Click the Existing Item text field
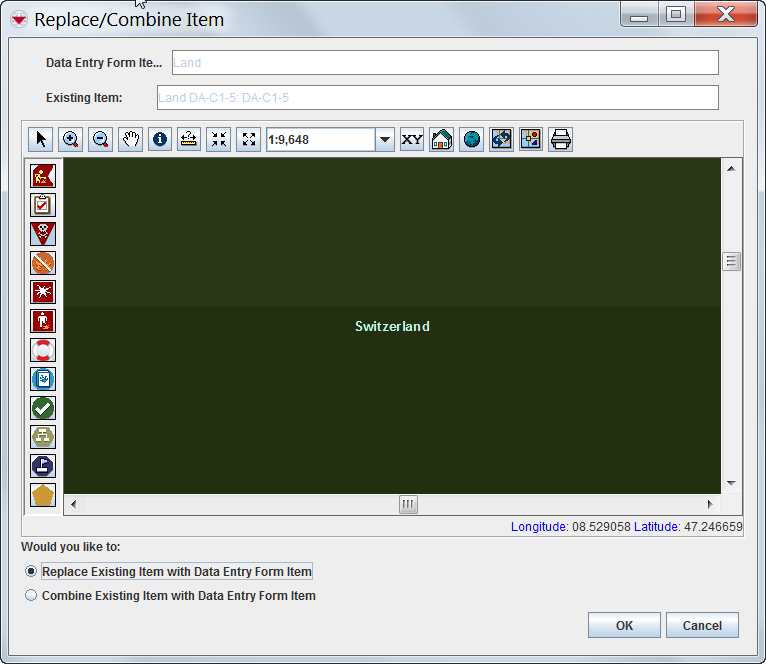Screen dimensions: 766x664 [x=437, y=98]
